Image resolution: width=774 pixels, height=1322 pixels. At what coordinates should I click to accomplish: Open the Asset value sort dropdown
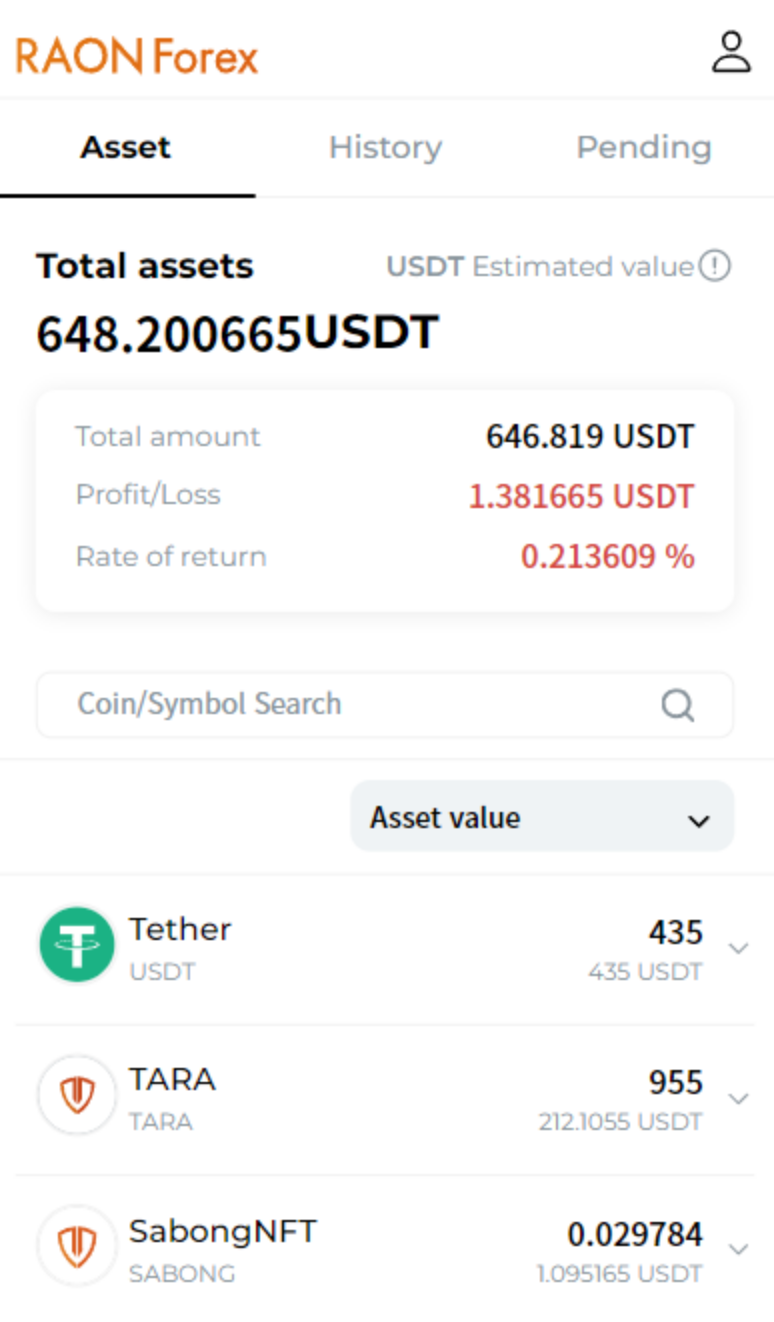[542, 817]
